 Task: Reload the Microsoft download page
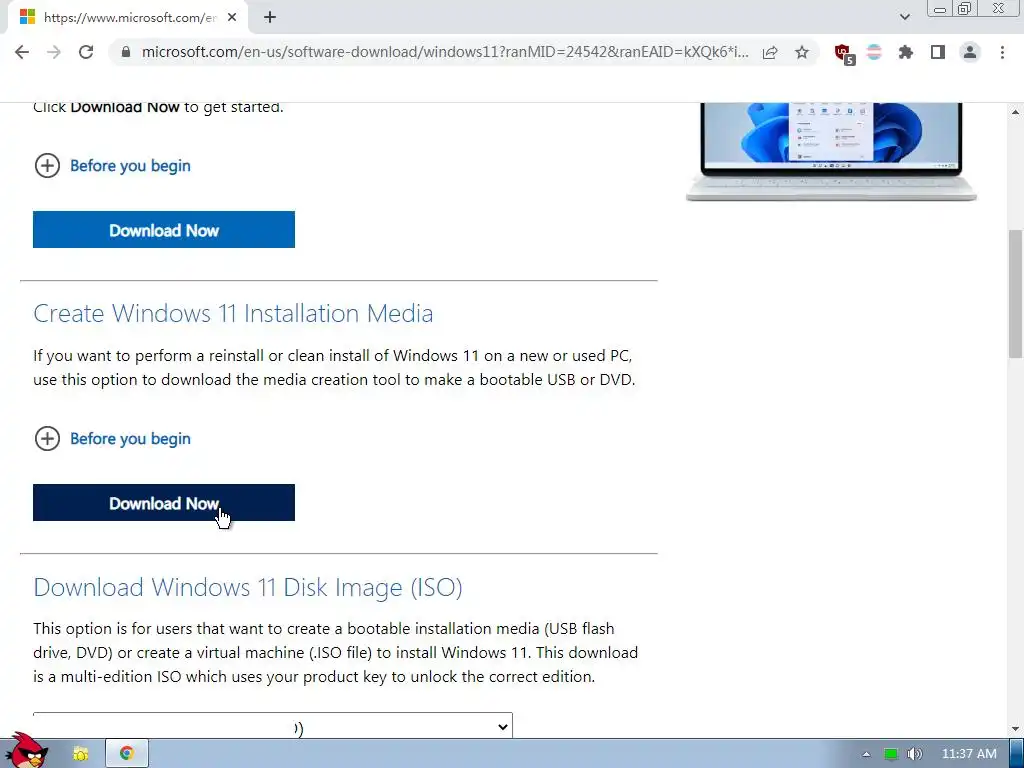point(86,52)
